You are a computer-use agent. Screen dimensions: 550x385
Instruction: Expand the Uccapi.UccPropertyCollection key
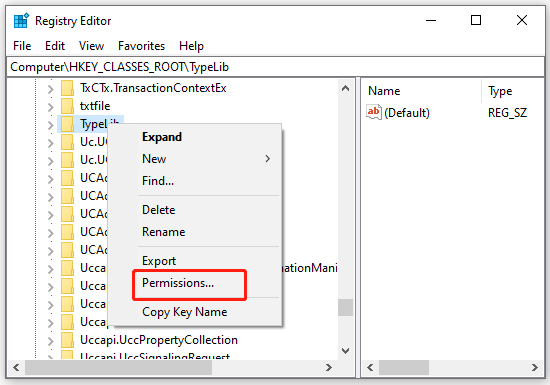pos(51,341)
